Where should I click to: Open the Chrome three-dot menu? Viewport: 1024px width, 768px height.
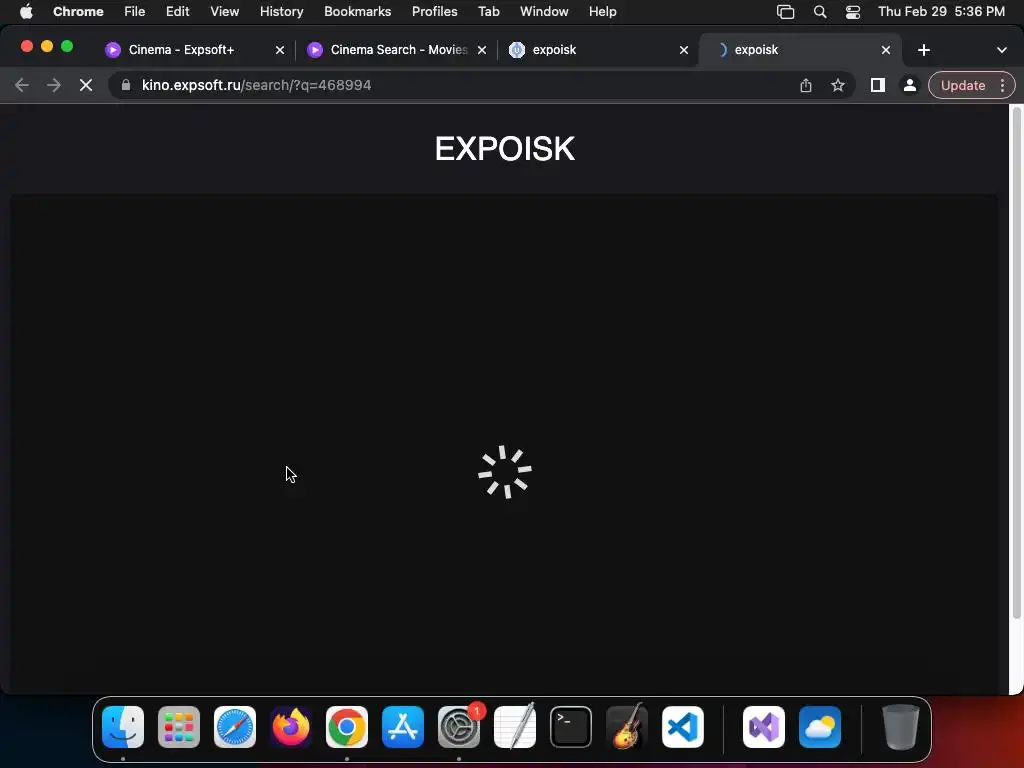click(1002, 86)
